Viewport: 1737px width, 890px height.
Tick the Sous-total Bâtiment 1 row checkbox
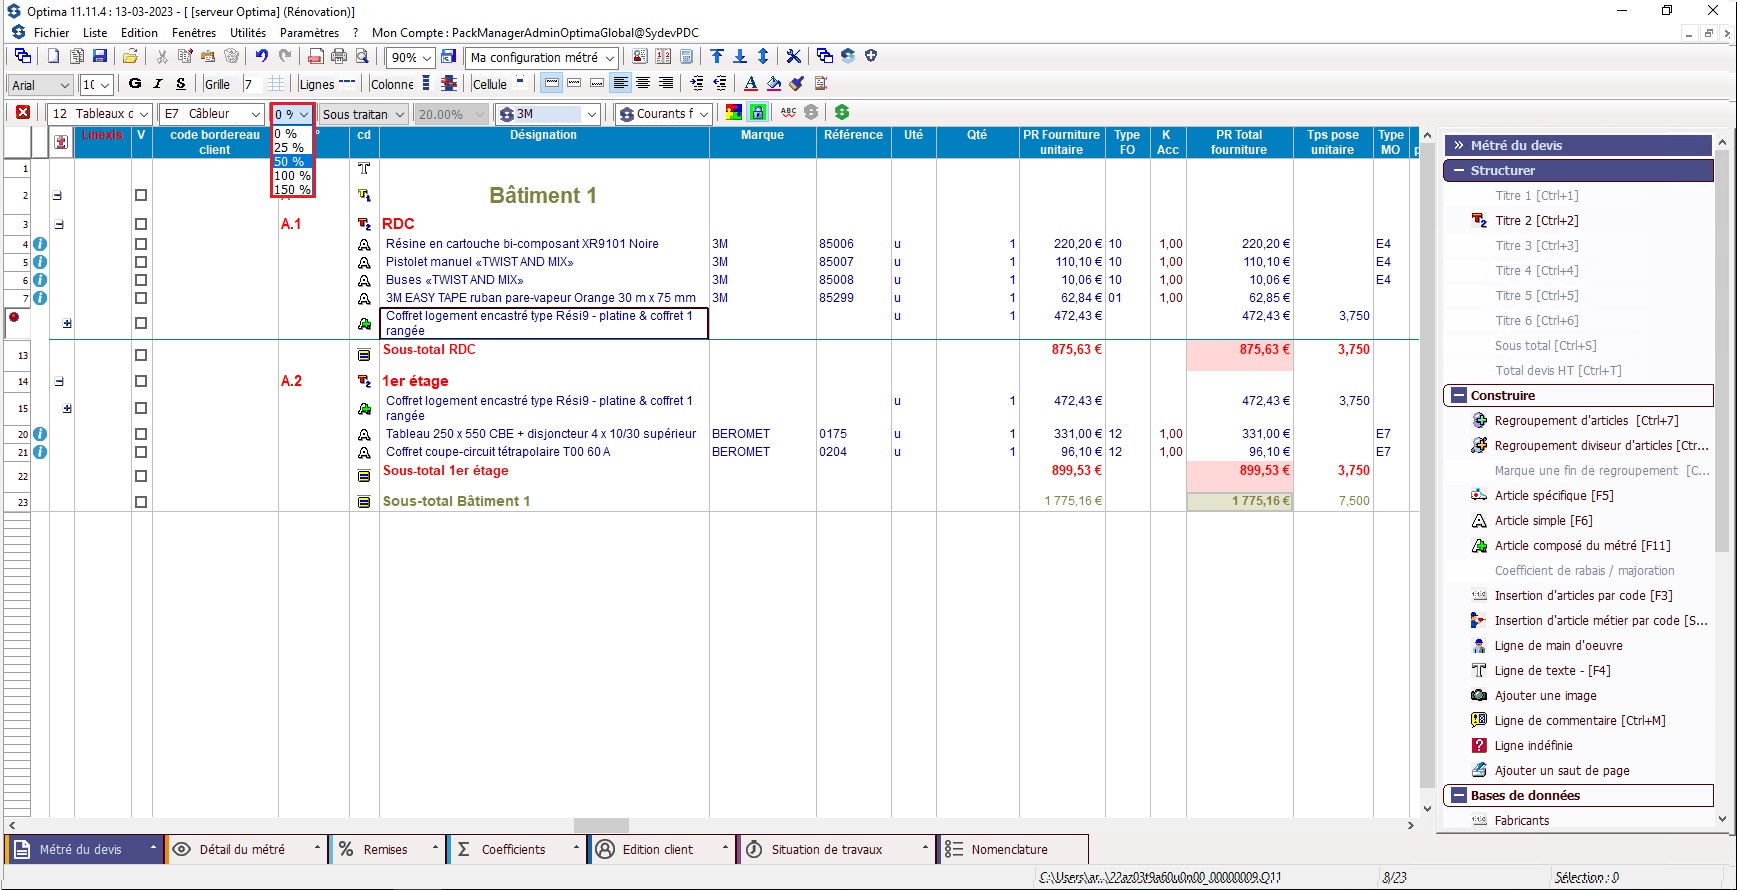141,502
